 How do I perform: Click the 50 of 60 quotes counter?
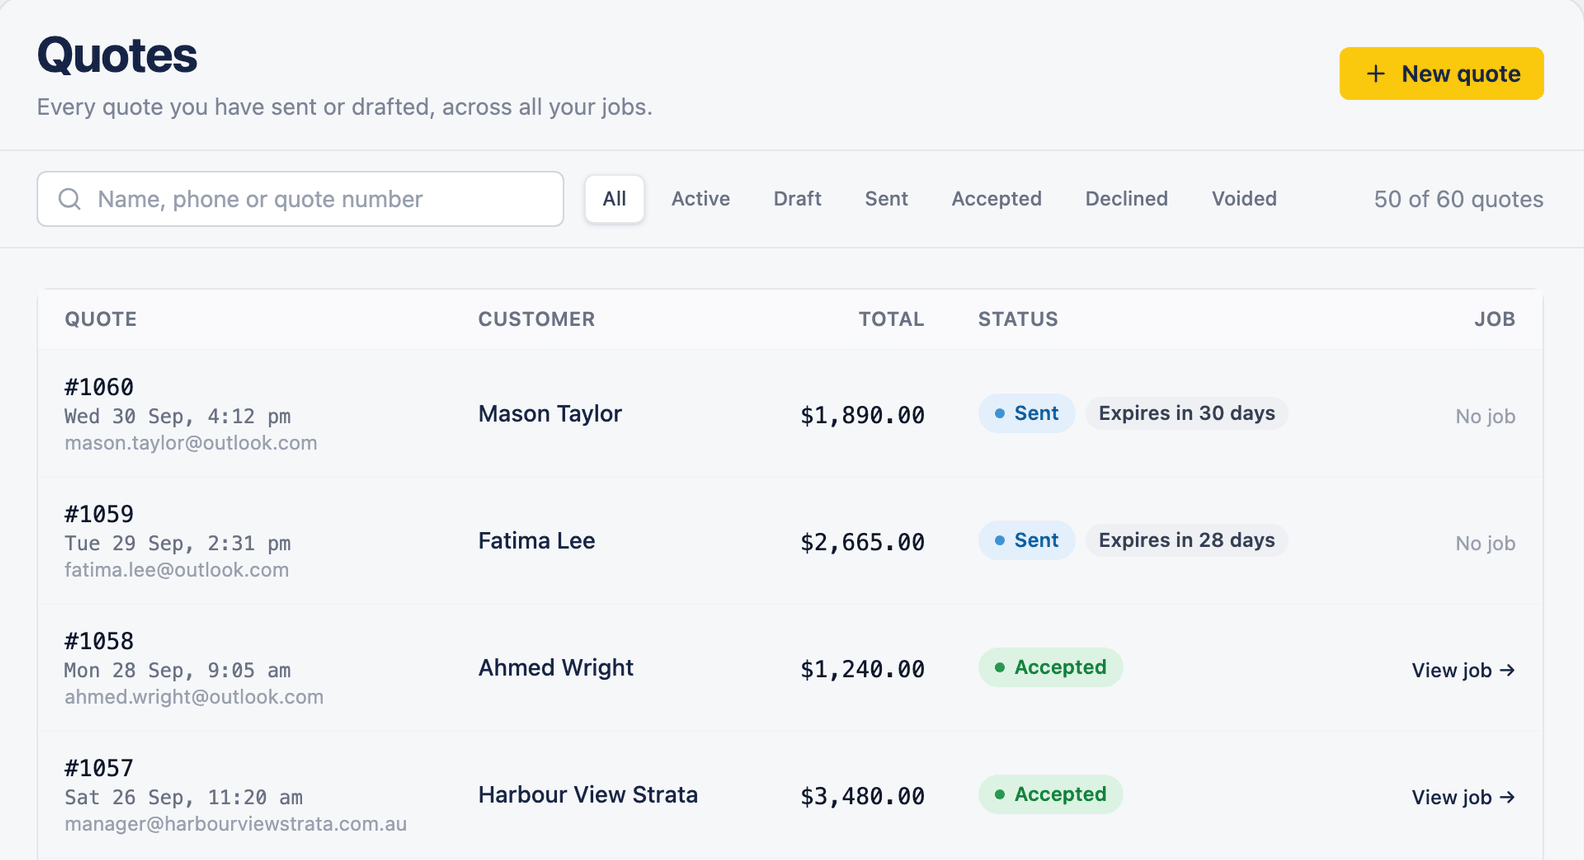pyautogui.click(x=1458, y=199)
